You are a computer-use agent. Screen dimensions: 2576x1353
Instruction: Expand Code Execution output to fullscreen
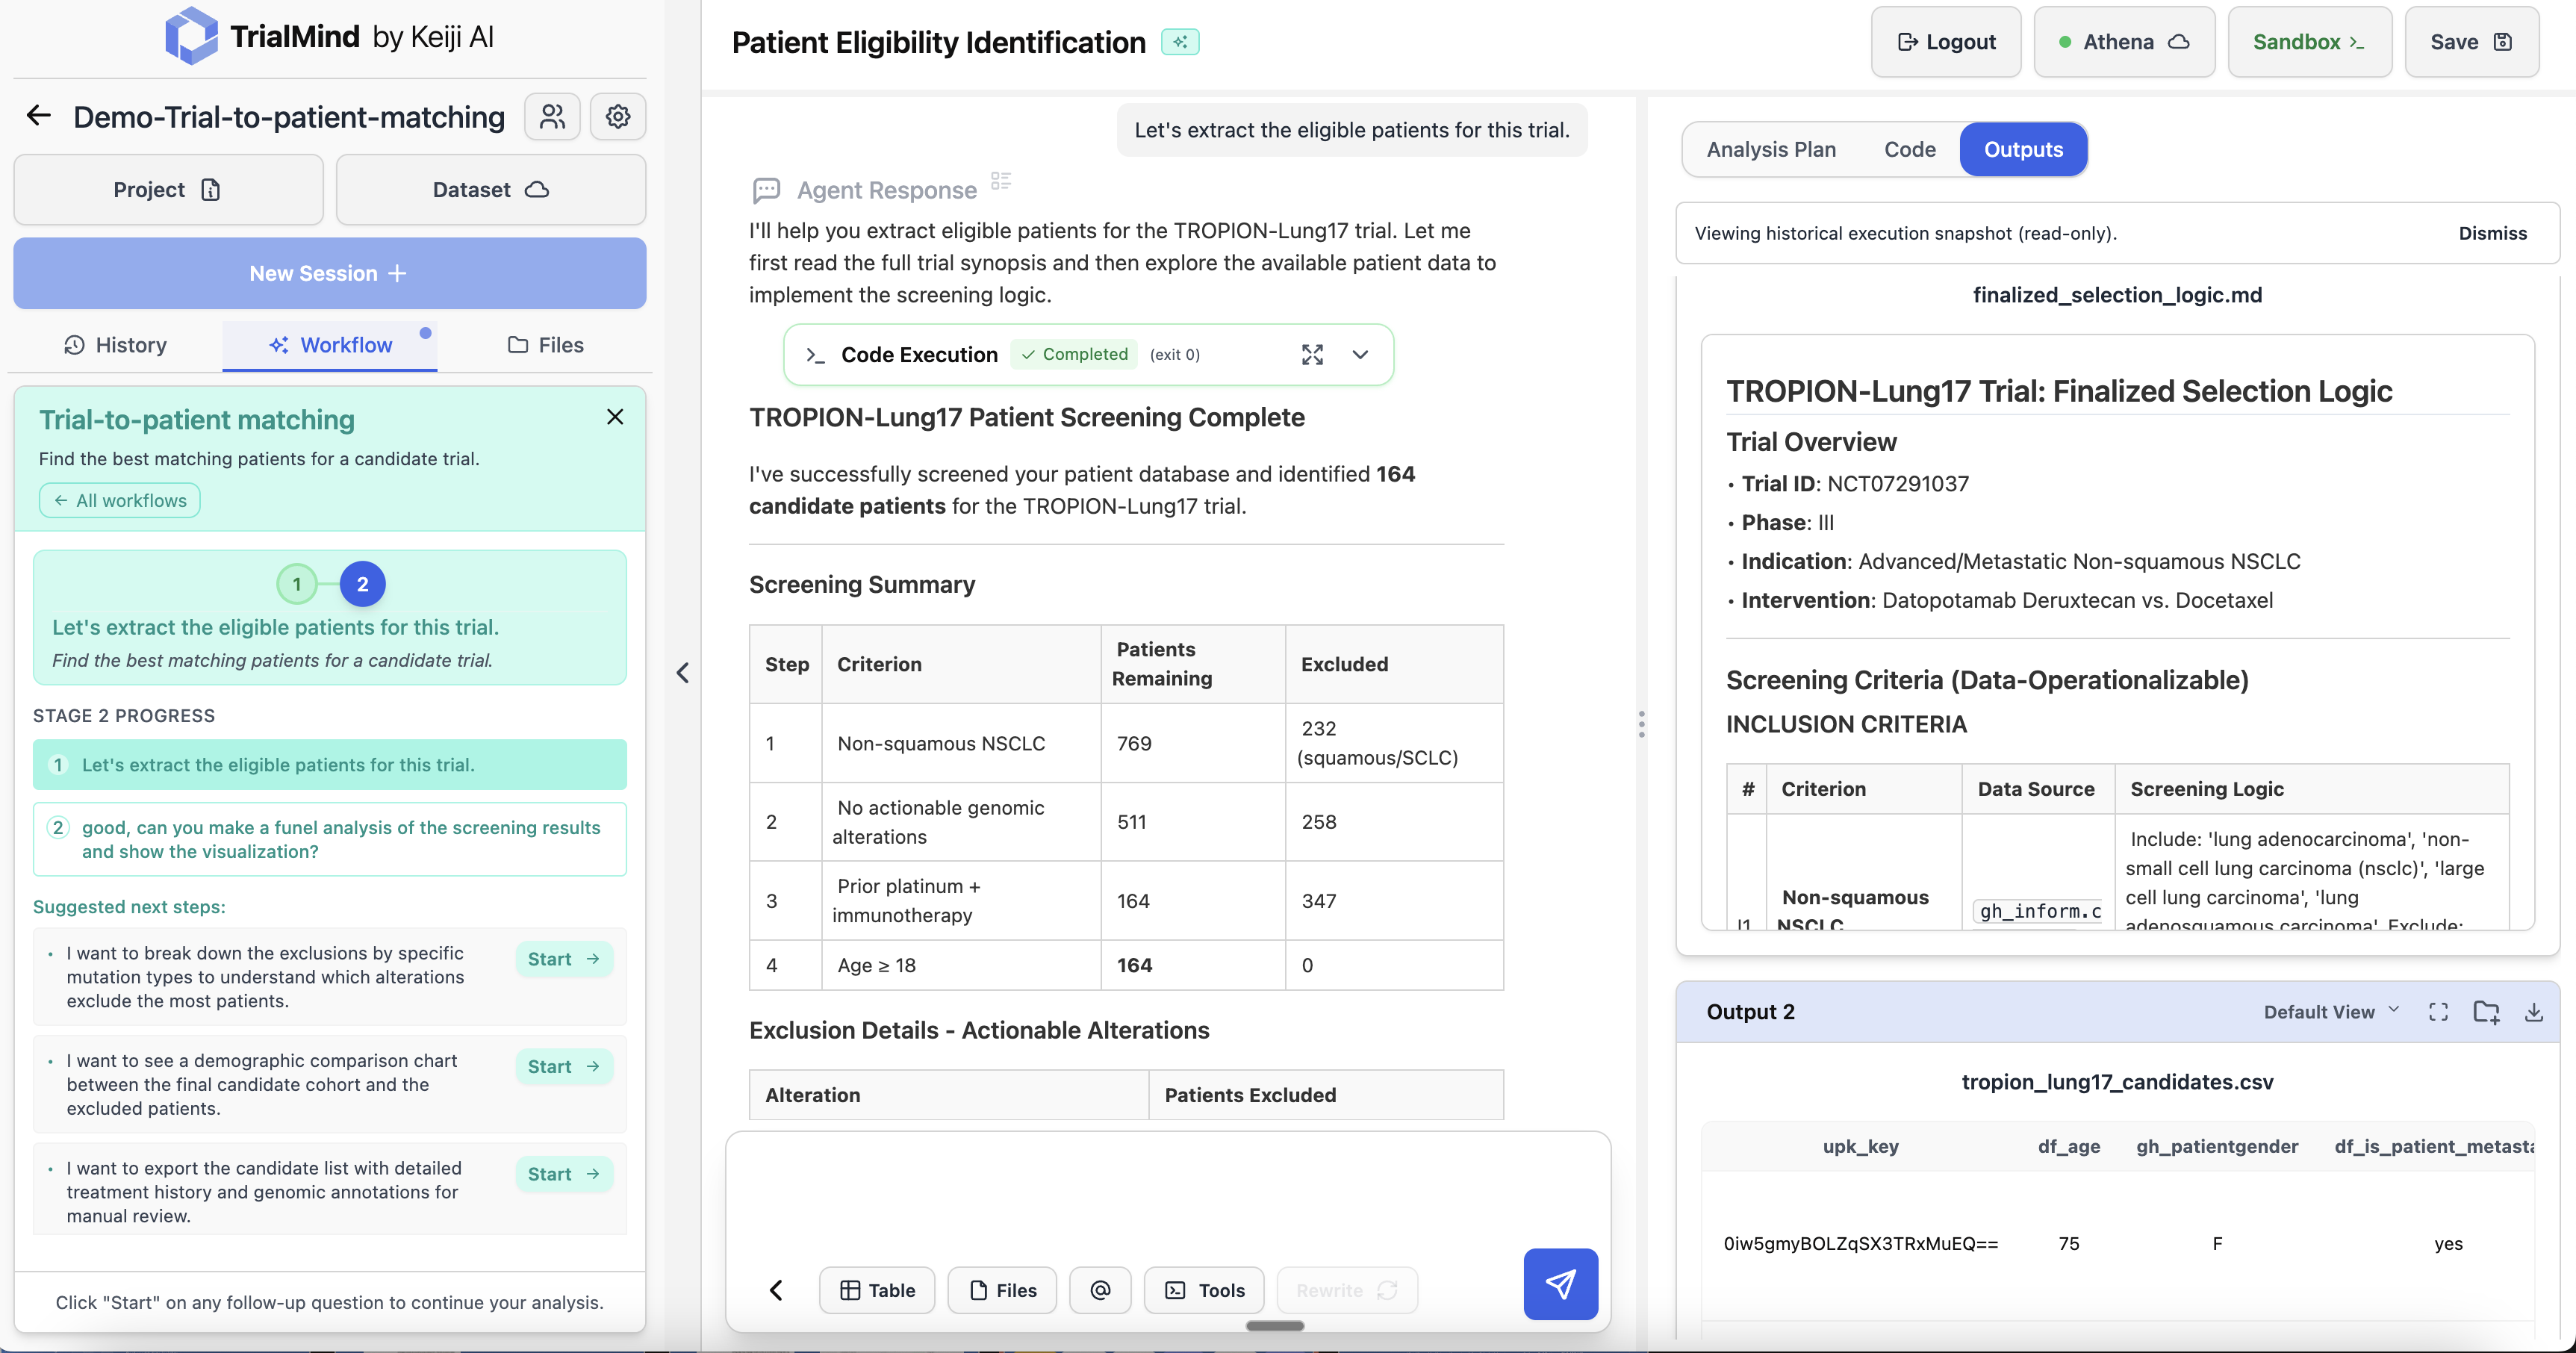click(1312, 354)
